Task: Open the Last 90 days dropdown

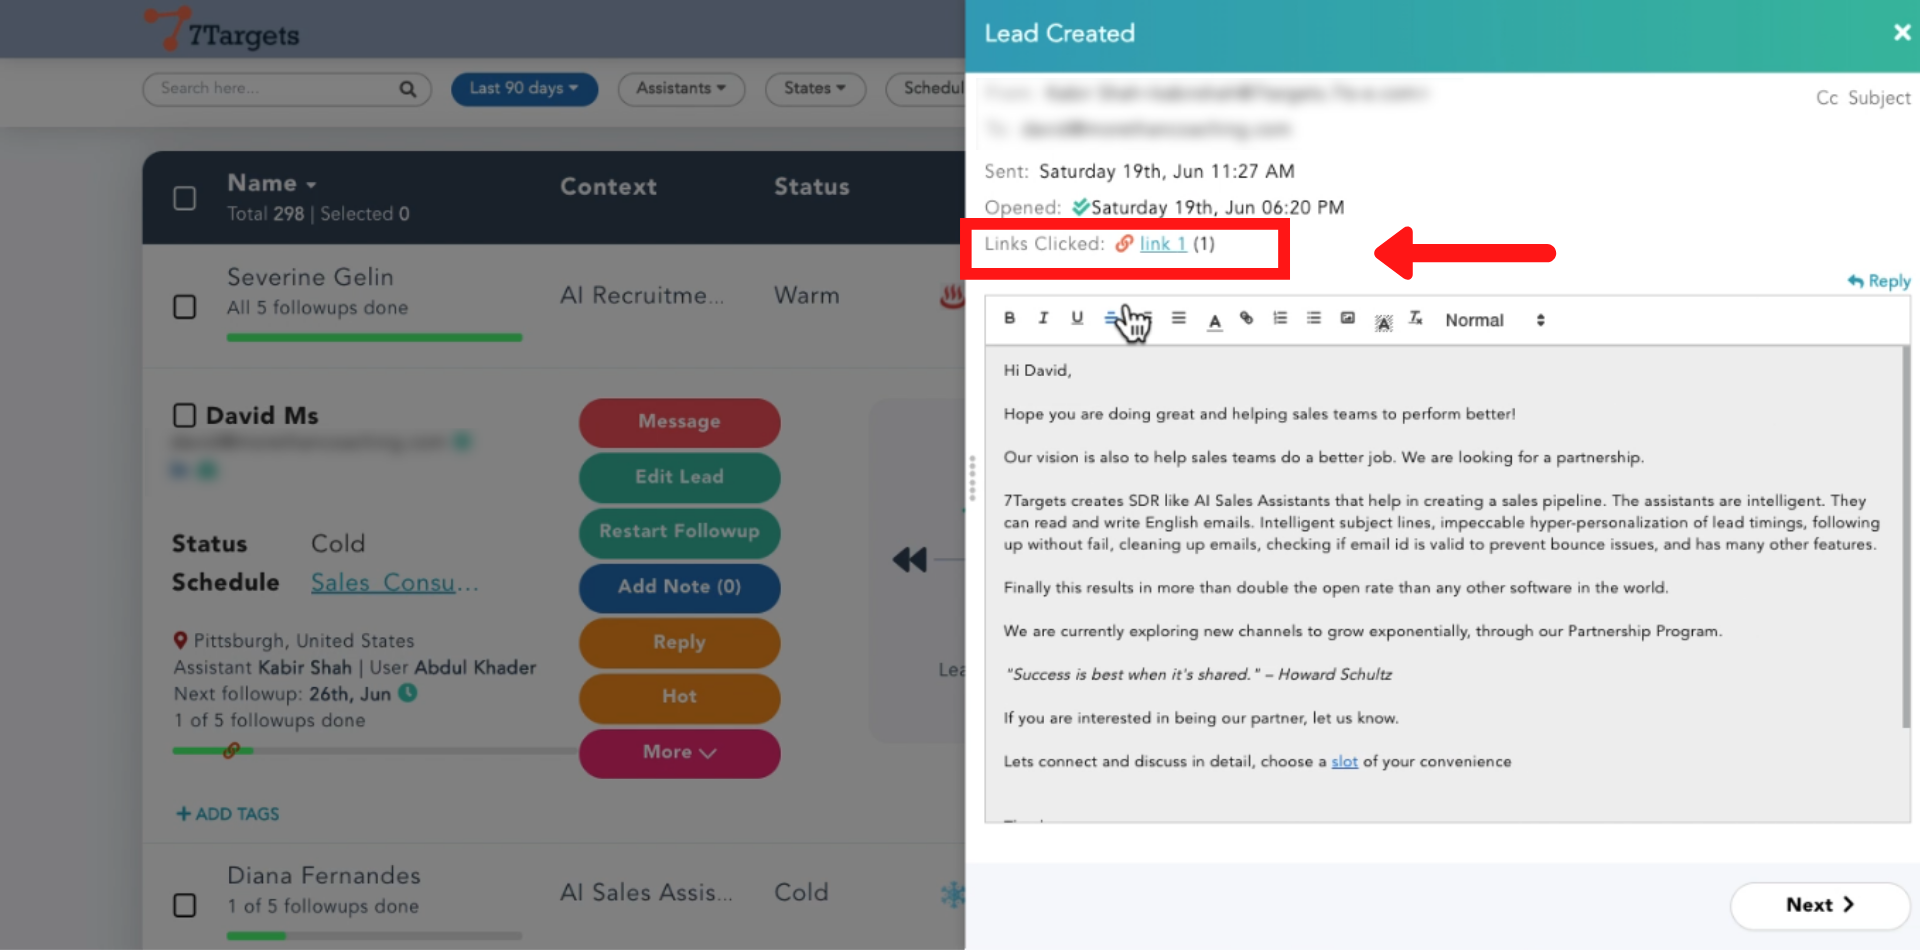Action: click(x=524, y=88)
